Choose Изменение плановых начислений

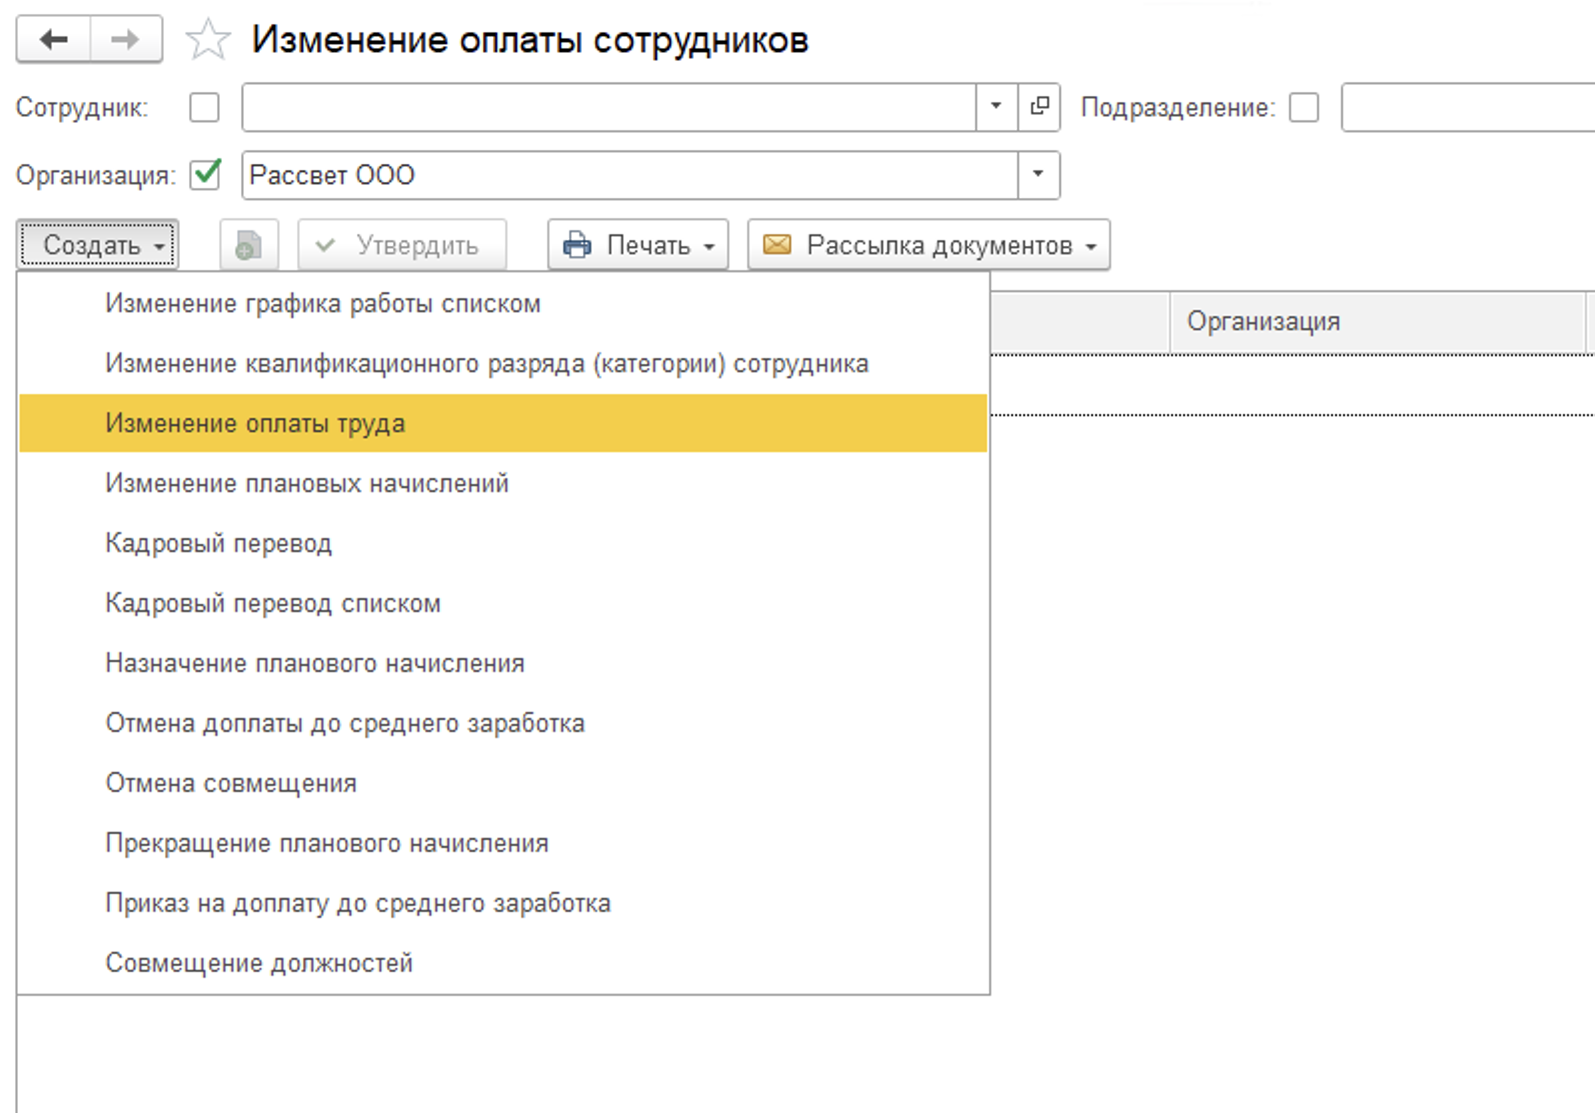click(503, 484)
